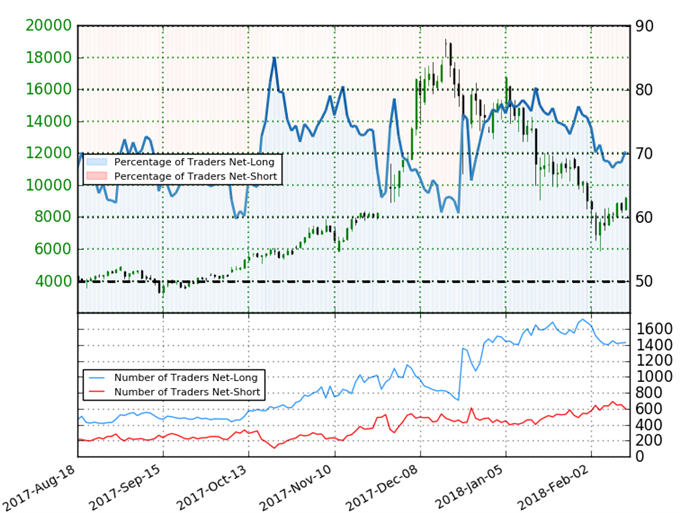The width and height of the screenshot is (680, 513).
Task: Click the highest price candlestick near 19000 in mid-December
Action: pyautogui.click(x=446, y=49)
